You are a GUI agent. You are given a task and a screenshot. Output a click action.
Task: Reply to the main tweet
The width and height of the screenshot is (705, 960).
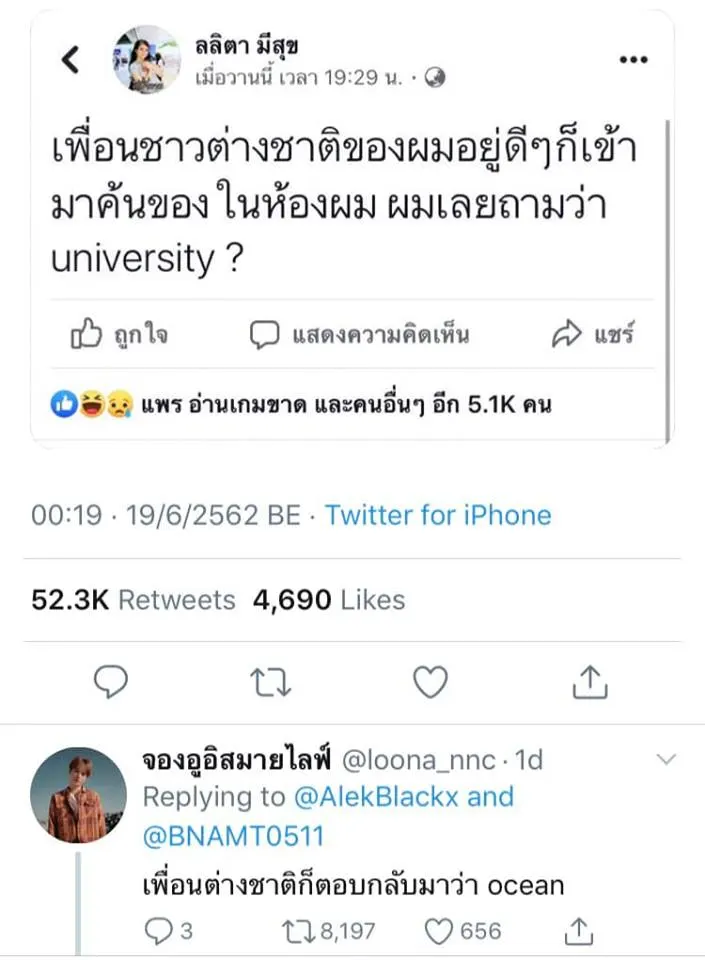[x=111, y=682]
